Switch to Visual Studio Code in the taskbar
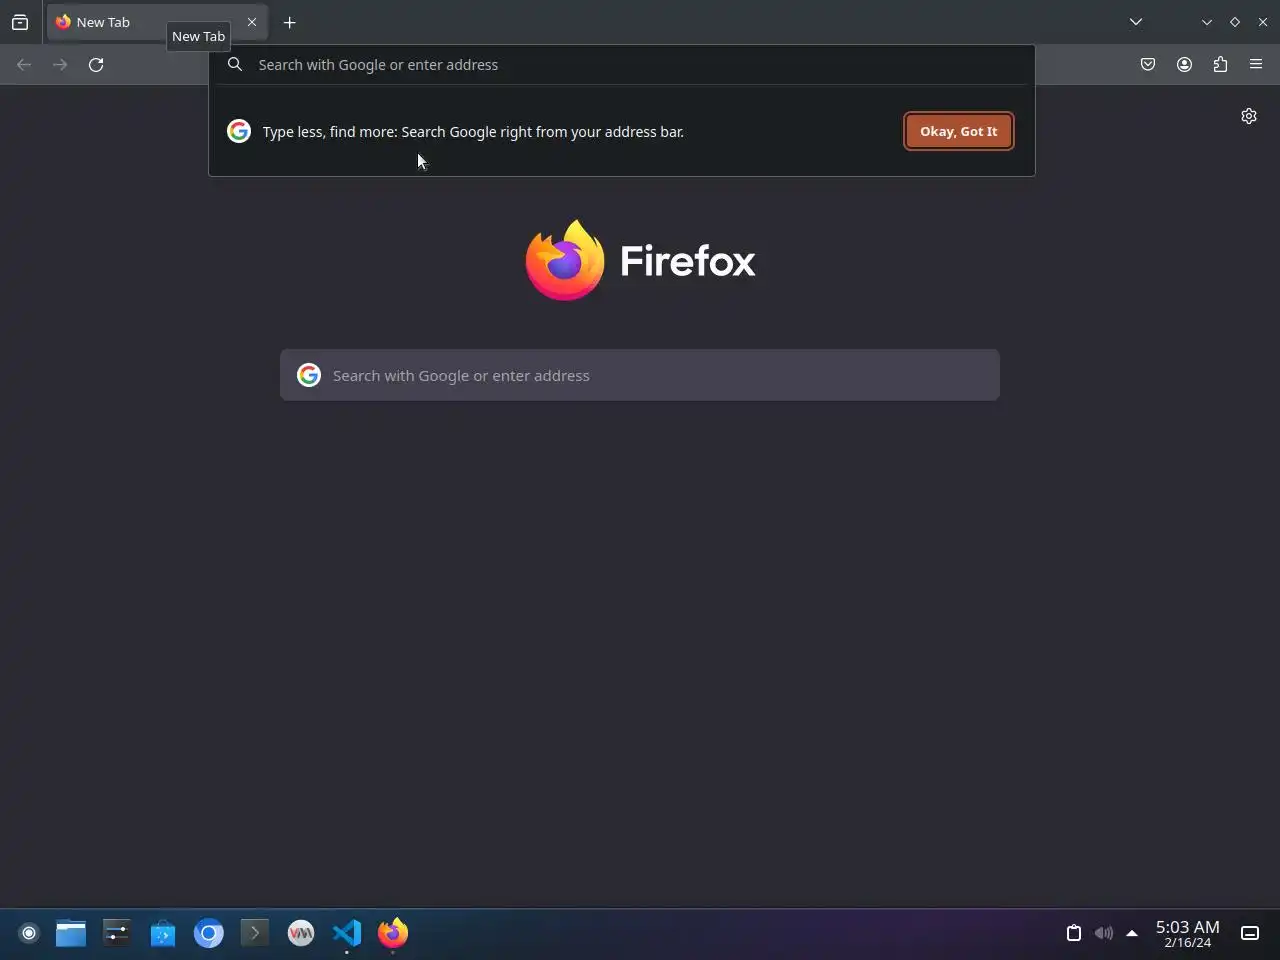The width and height of the screenshot is (1280, 960). [x=347, y=933]
